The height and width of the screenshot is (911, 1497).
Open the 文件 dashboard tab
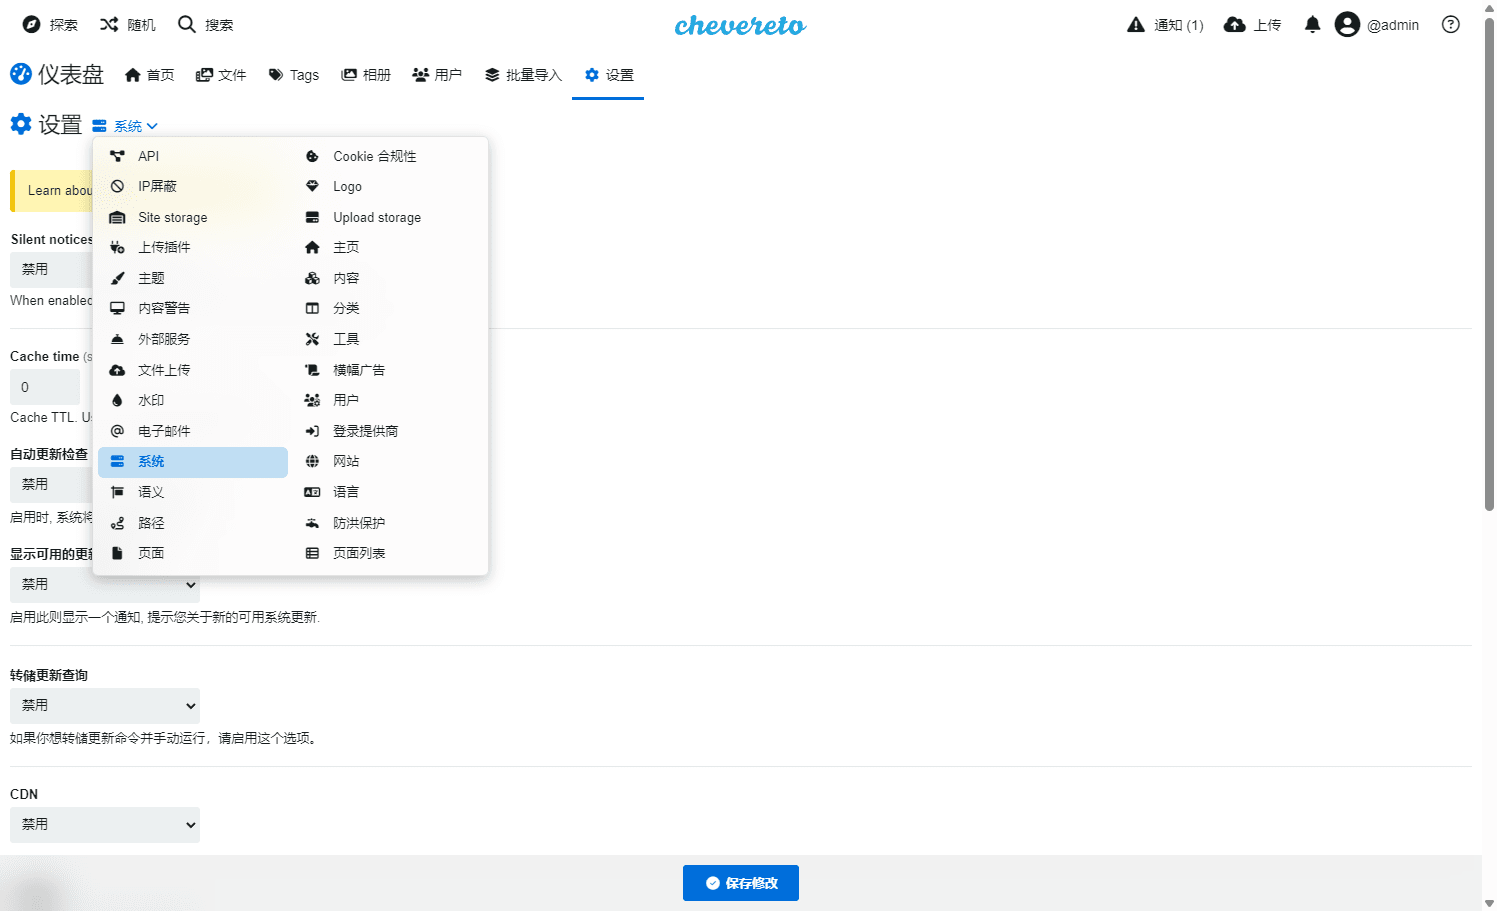(221, 75)
